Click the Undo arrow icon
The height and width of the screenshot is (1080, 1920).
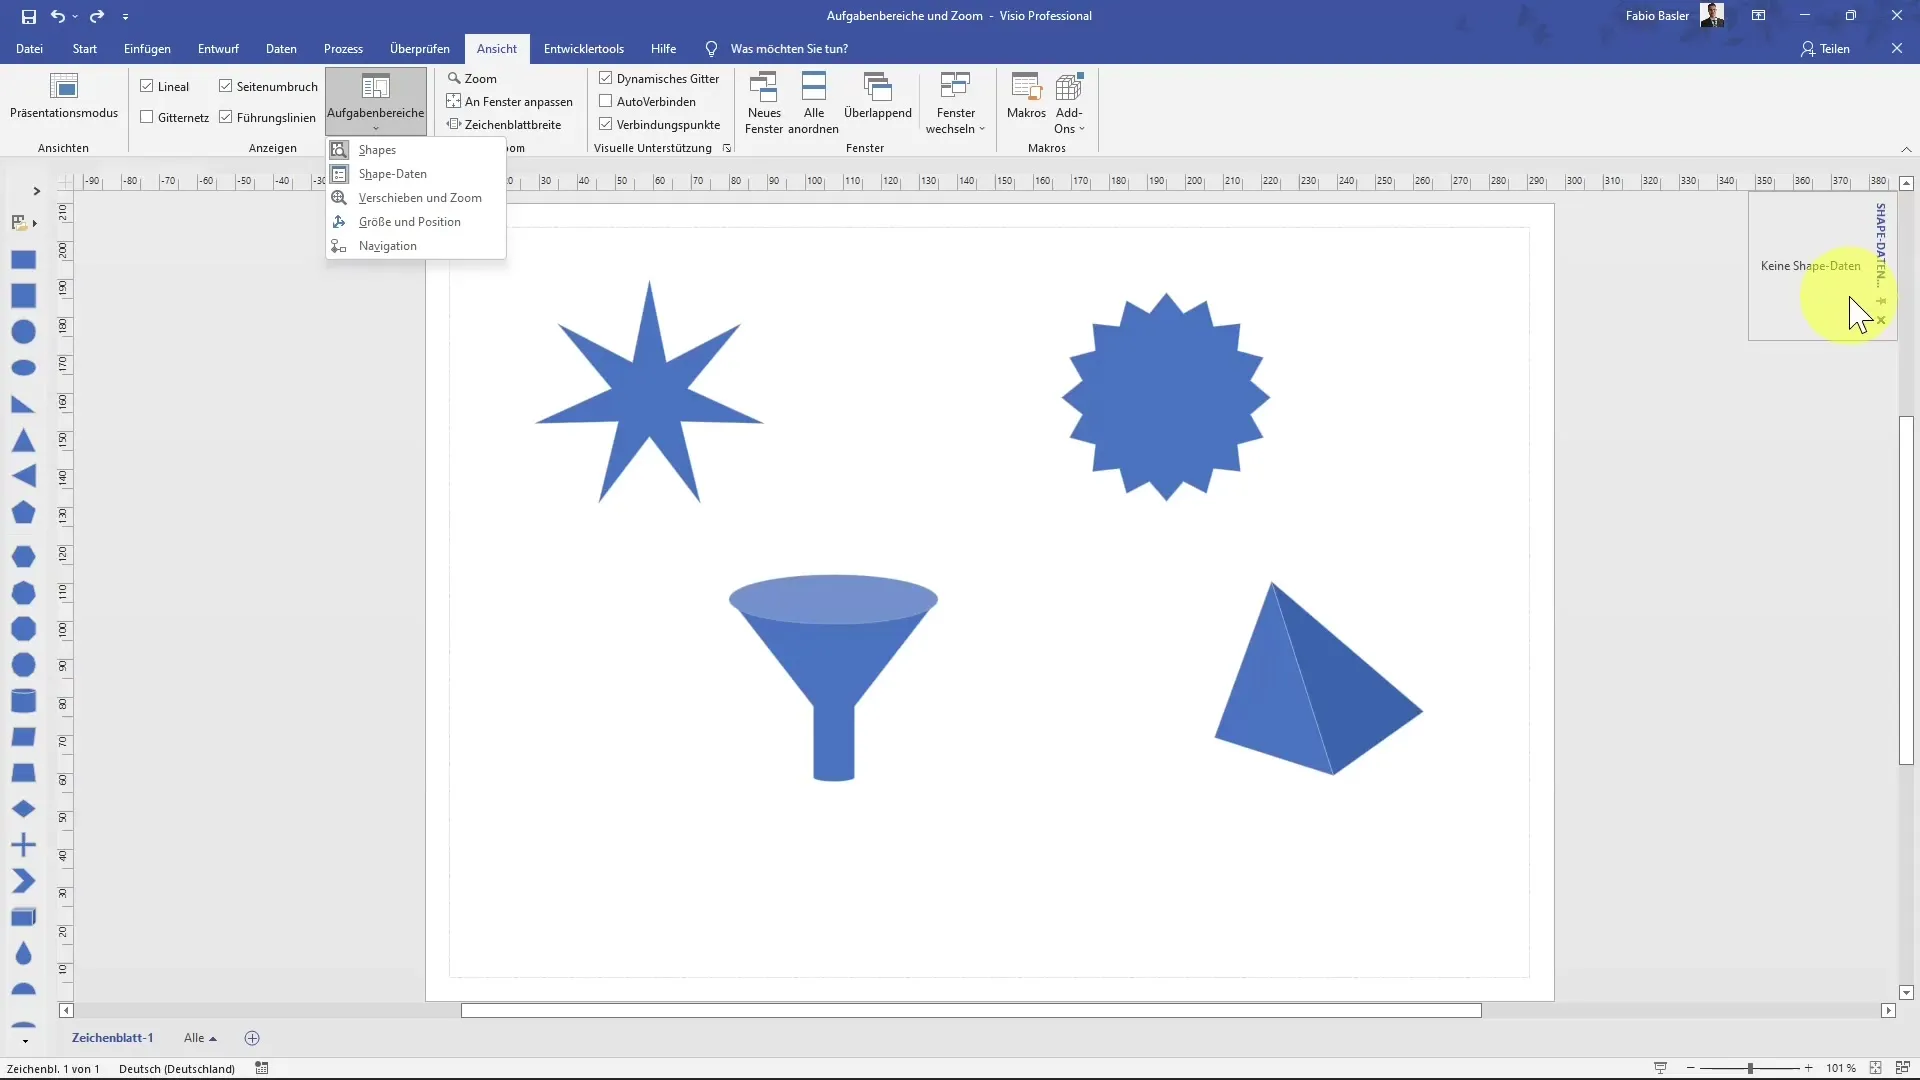coord(58,16)
